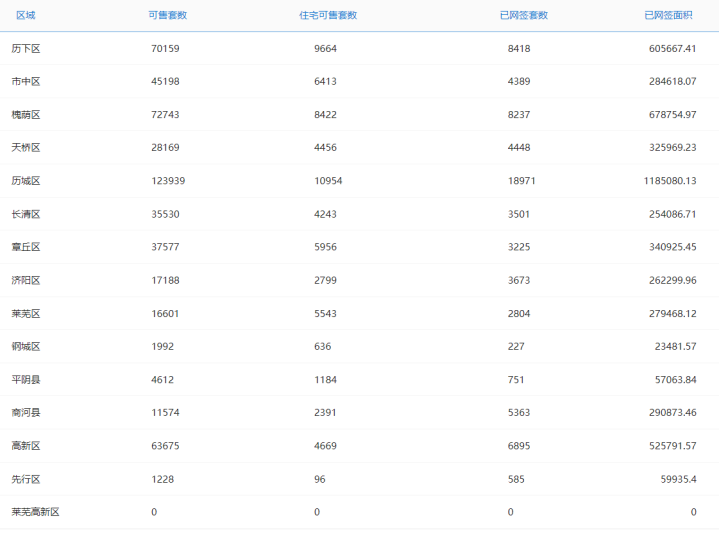The width and height of the screenshot is (719, 534).
Task: Click the 区域 column header
Action: pyautogui.click(x=26, y=15)
